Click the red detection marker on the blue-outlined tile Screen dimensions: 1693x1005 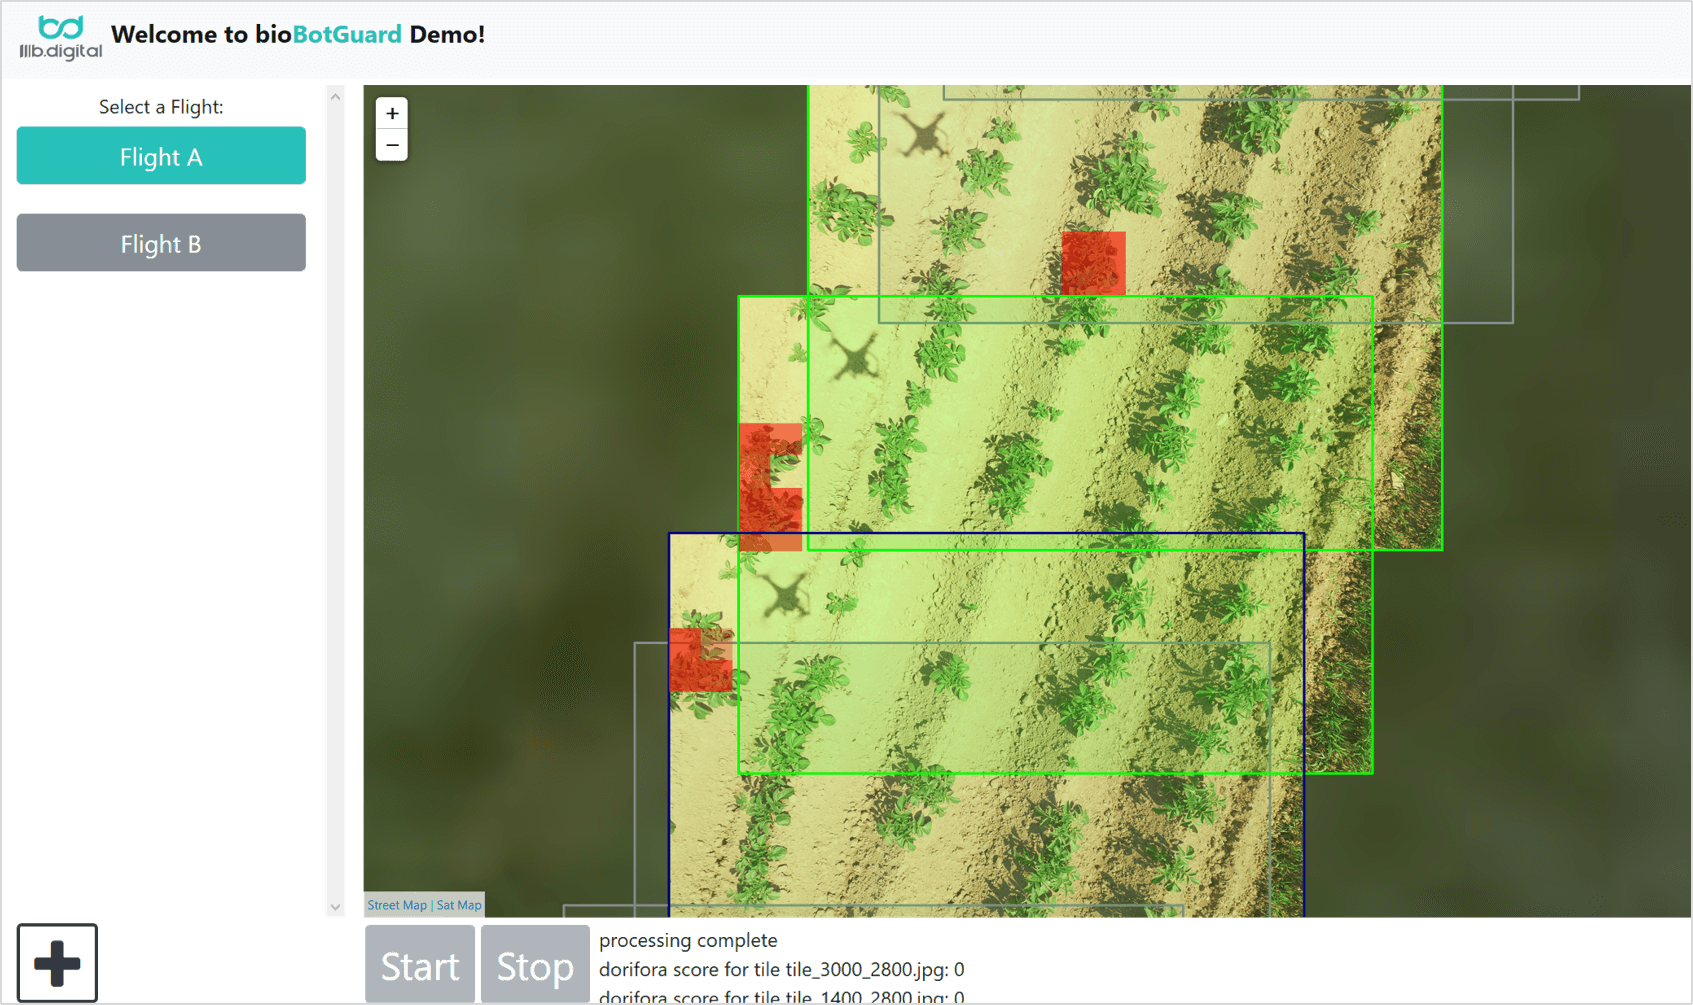click(699, 660)
